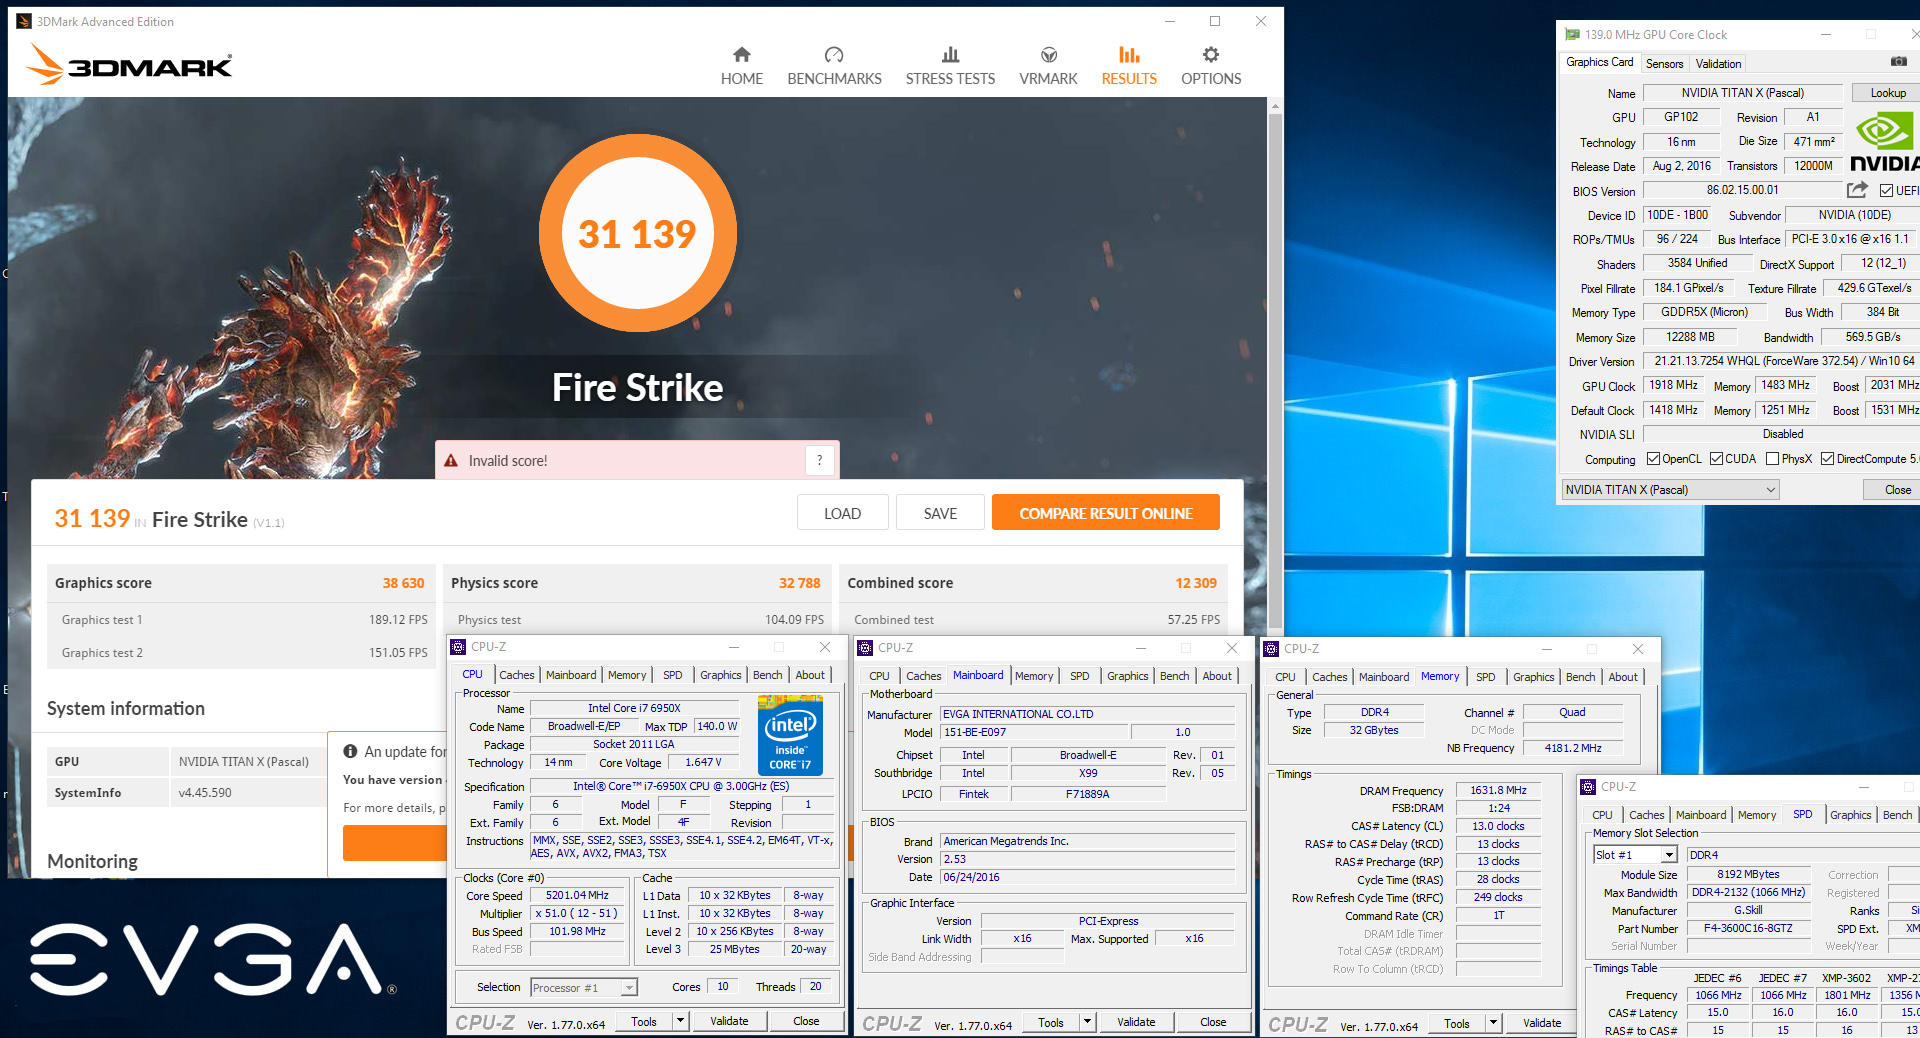Open Graphics tab in CPU-Z Memory window
This screenshot has width=1920, height=1038.
[1533, 677]
